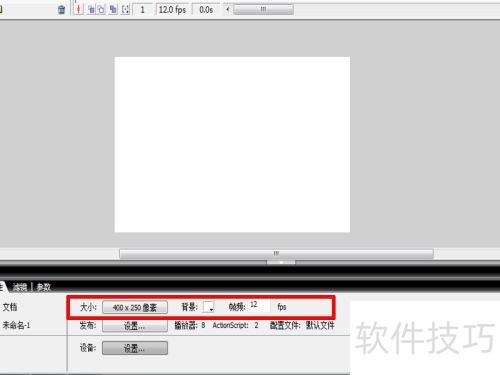Open the 发布 设置... button
The image size is (500, 375).
(x=135, y=326)
